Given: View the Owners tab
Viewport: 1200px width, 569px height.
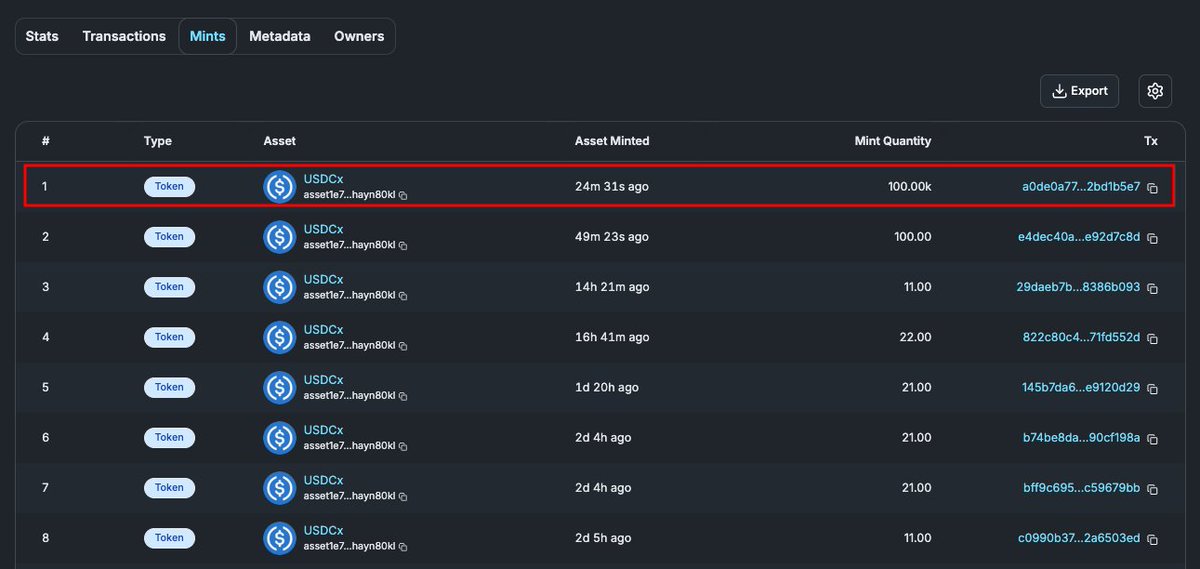Looking at the screenshot, I should pos(359,36).
